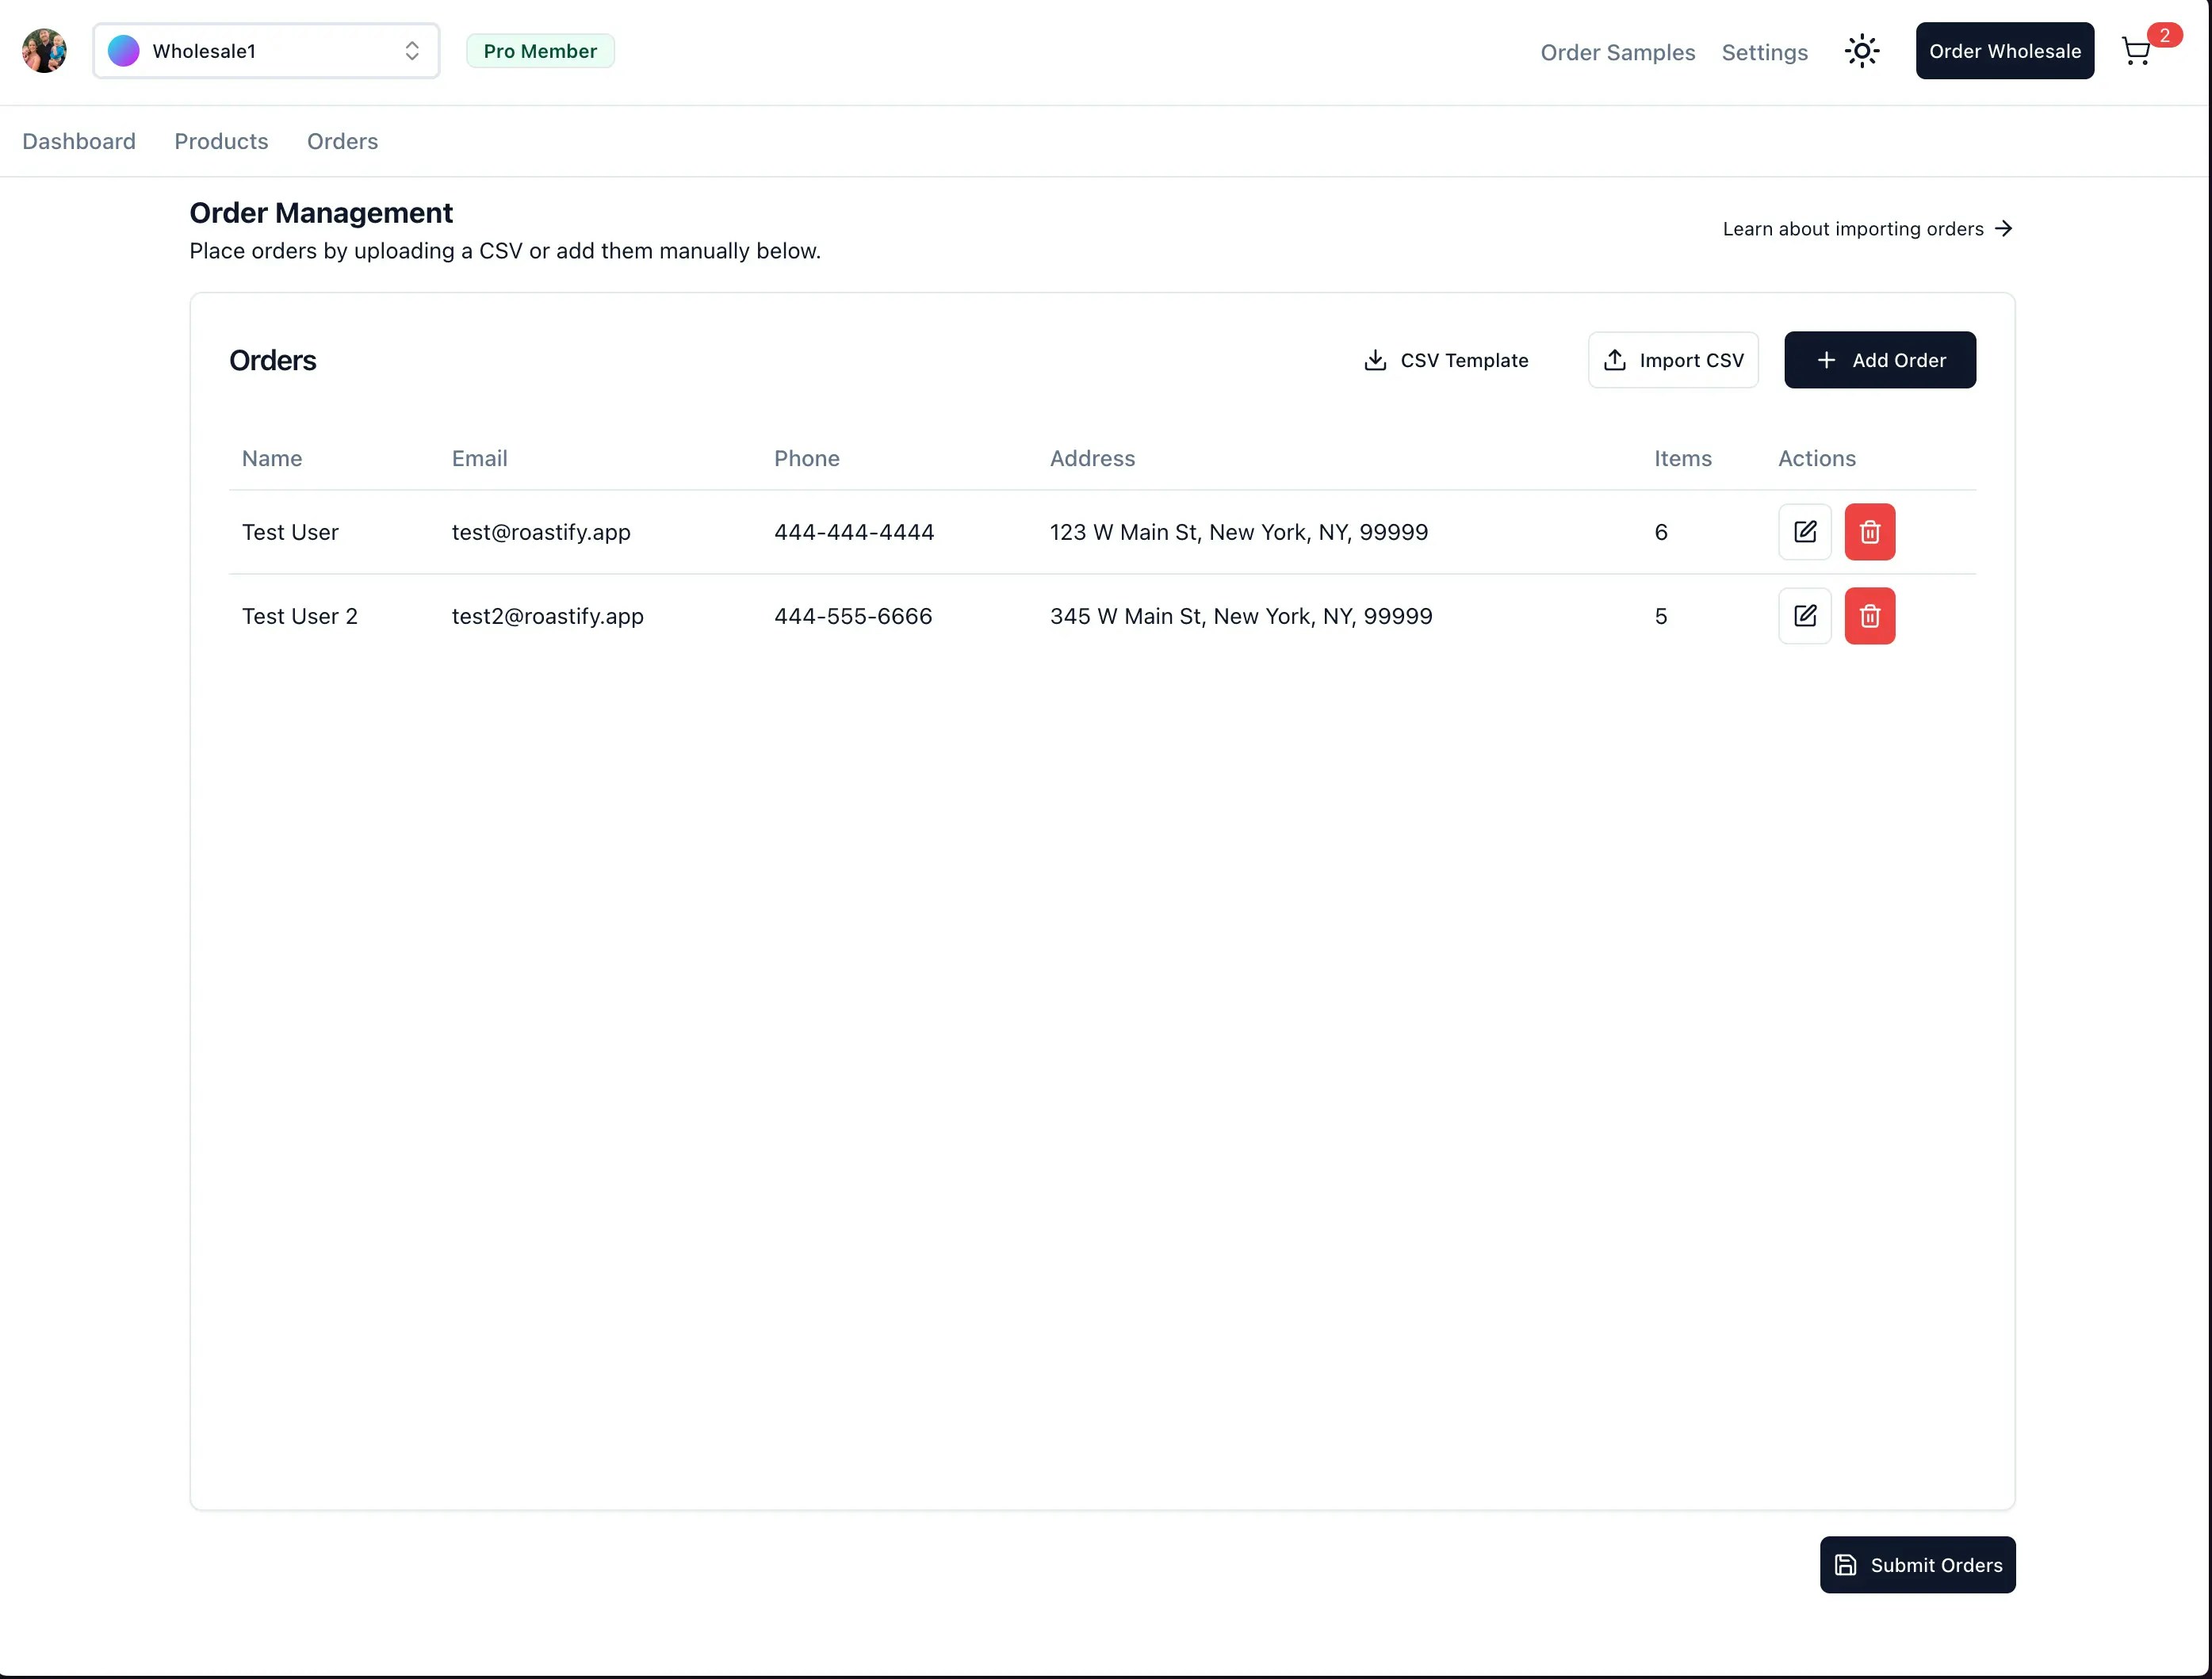The image size is (2212, 1679).
Task: Download the CSV Template
Action: (x=1445, y=360)
